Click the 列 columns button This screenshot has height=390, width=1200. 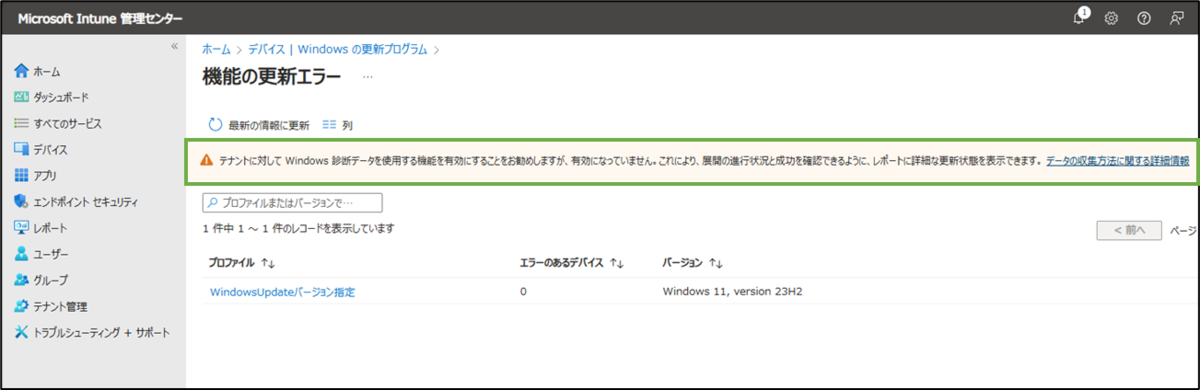[x=338, y=125]
